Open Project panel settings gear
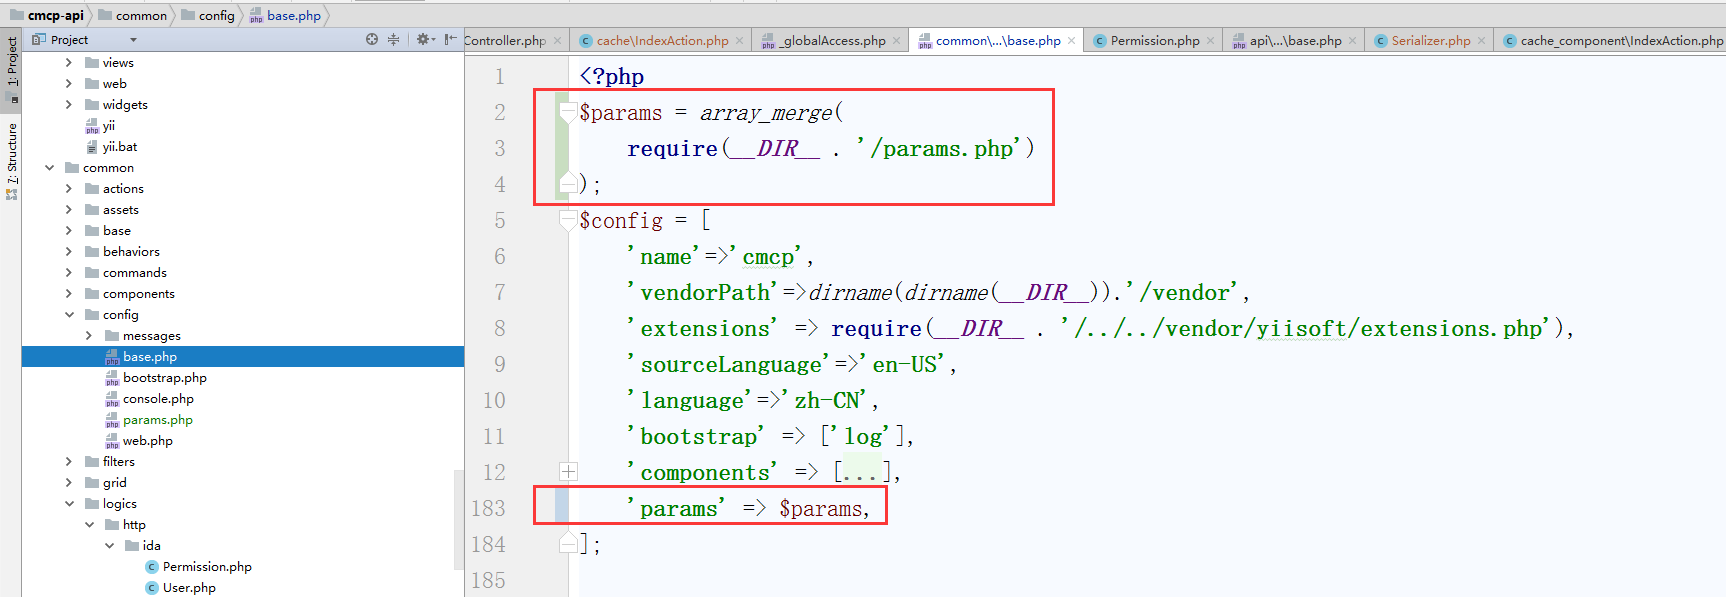This screenshot has width=1726, height=597. (423, 40)
